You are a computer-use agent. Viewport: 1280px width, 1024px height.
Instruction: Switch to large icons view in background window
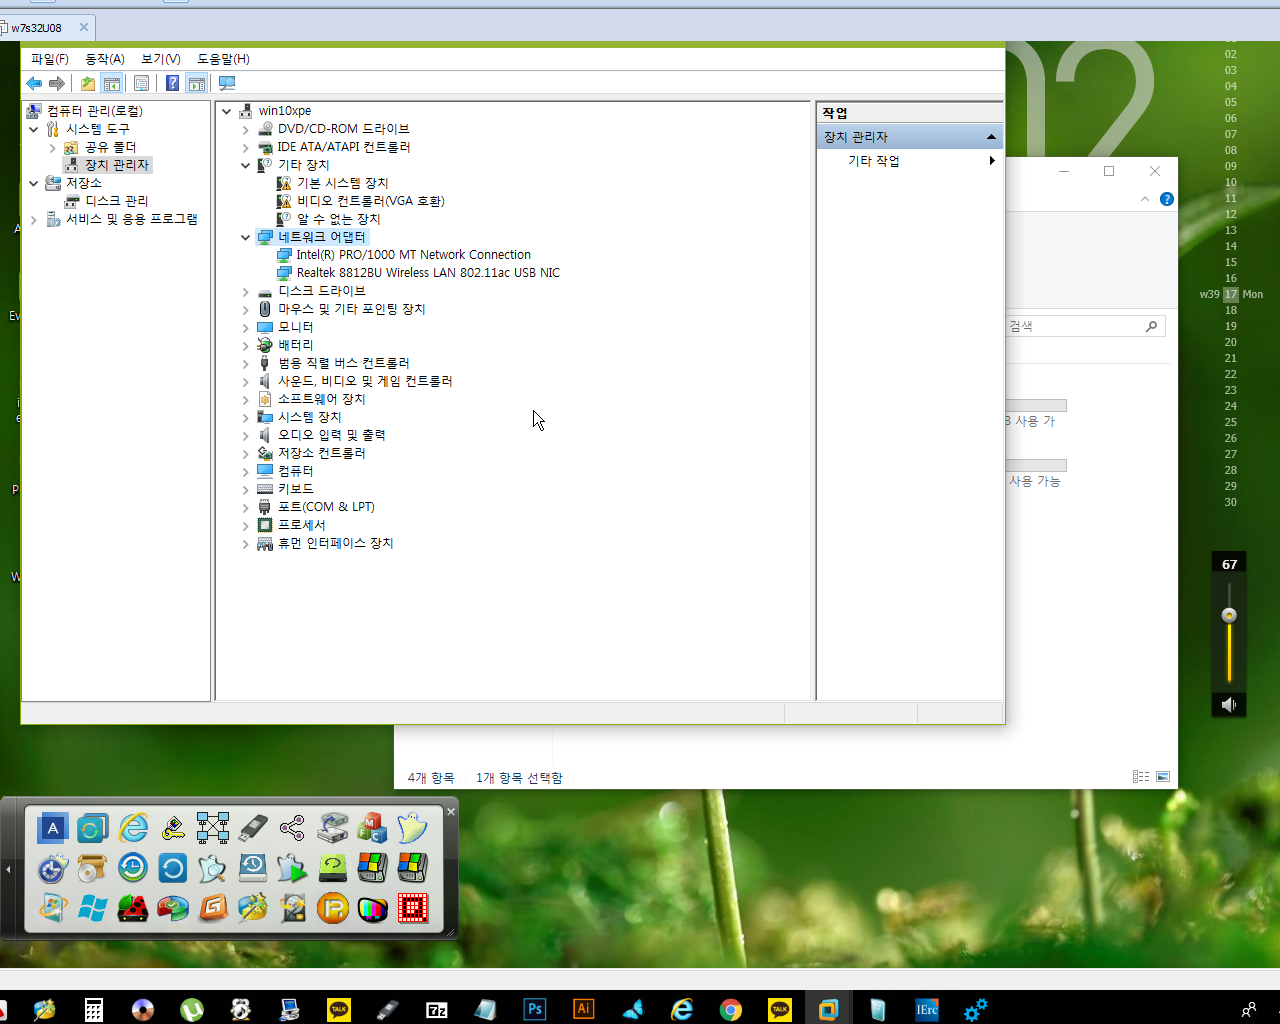(1163, 776)
